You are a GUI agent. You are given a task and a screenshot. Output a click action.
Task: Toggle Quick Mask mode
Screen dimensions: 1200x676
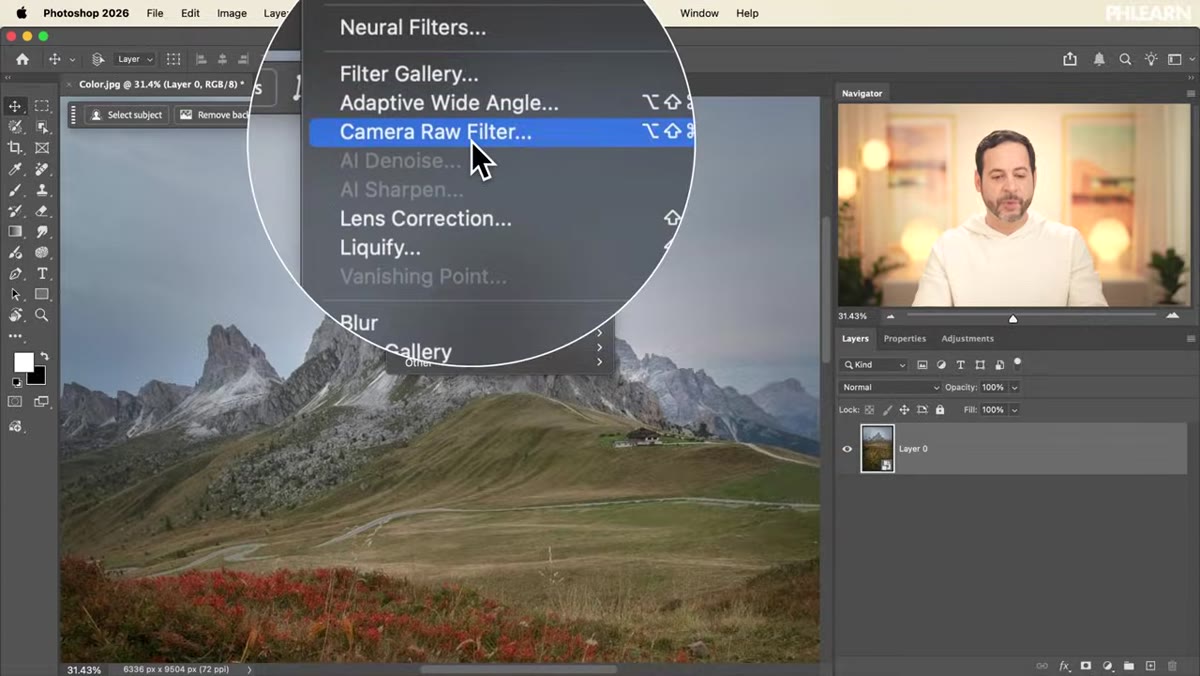(15, 402)
